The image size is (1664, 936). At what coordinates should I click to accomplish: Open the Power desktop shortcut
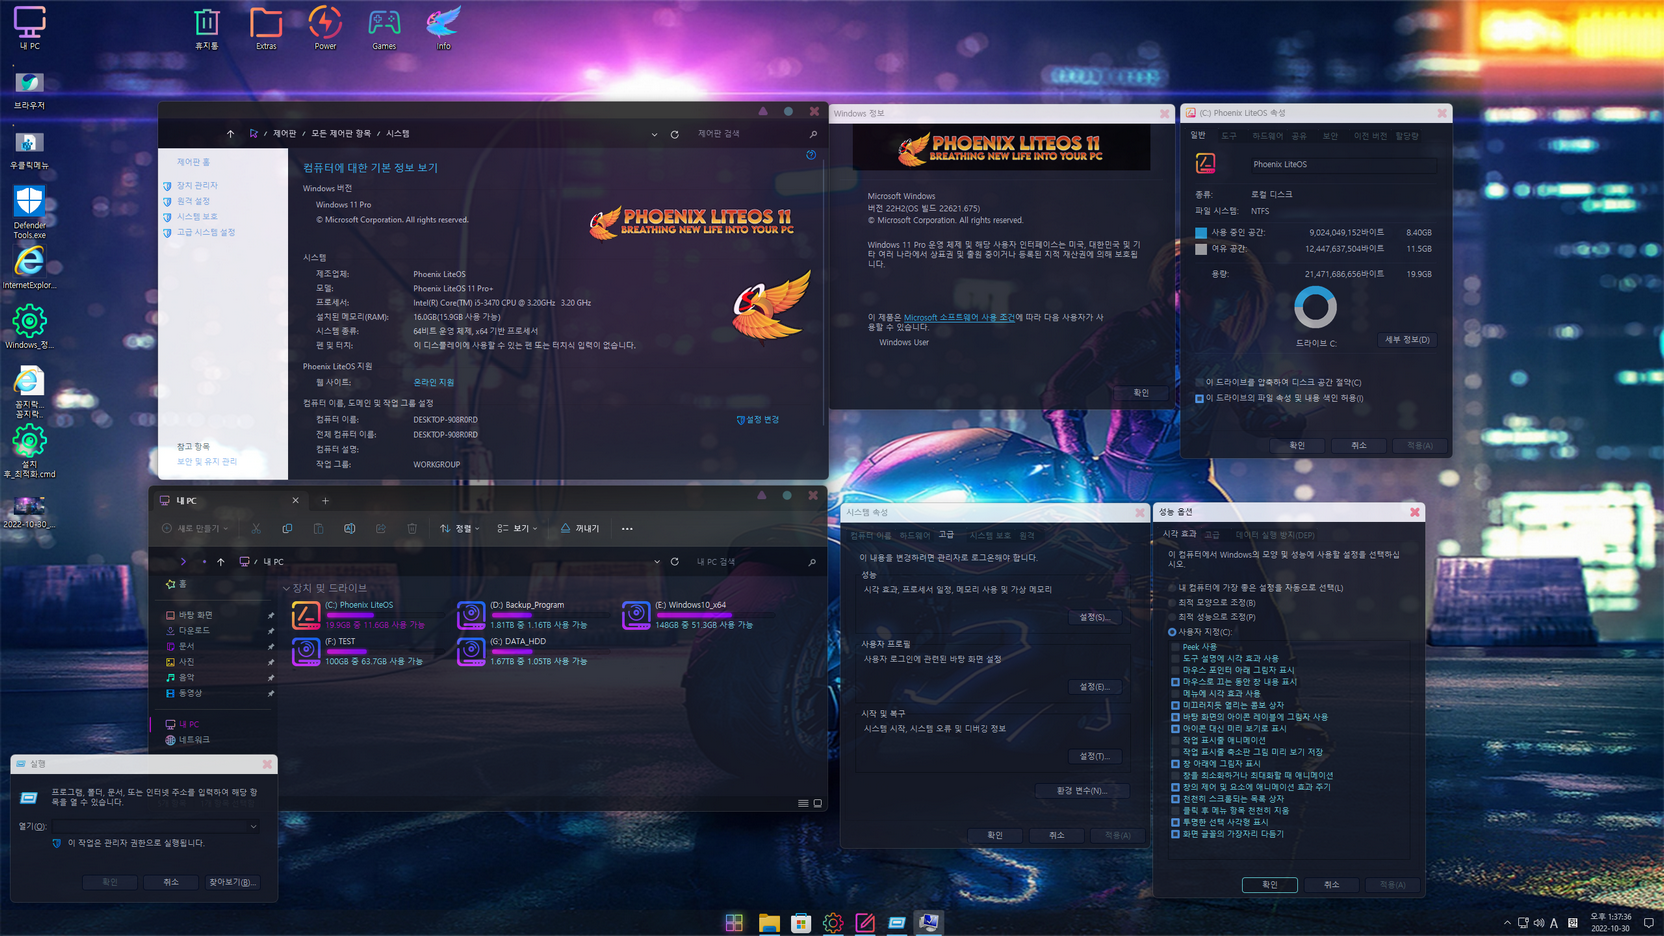coord(325,27)
